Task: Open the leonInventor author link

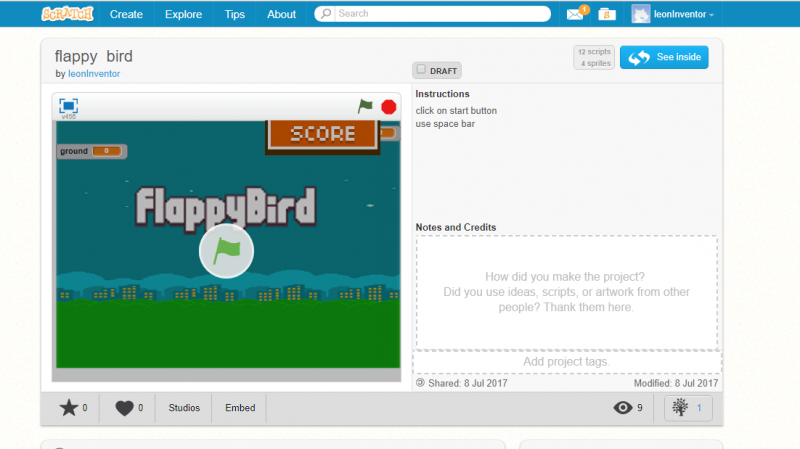Action: [x=94, y=73]
